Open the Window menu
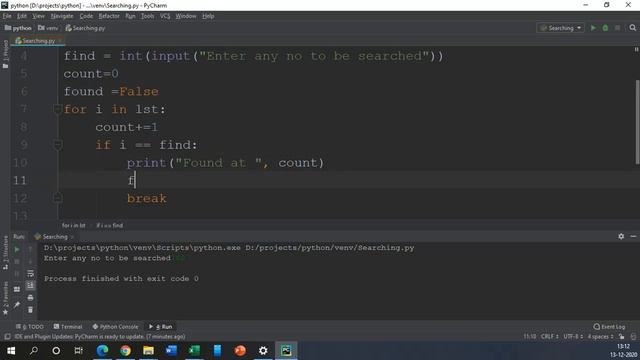 pyautogui.click(x=186, y=16)
